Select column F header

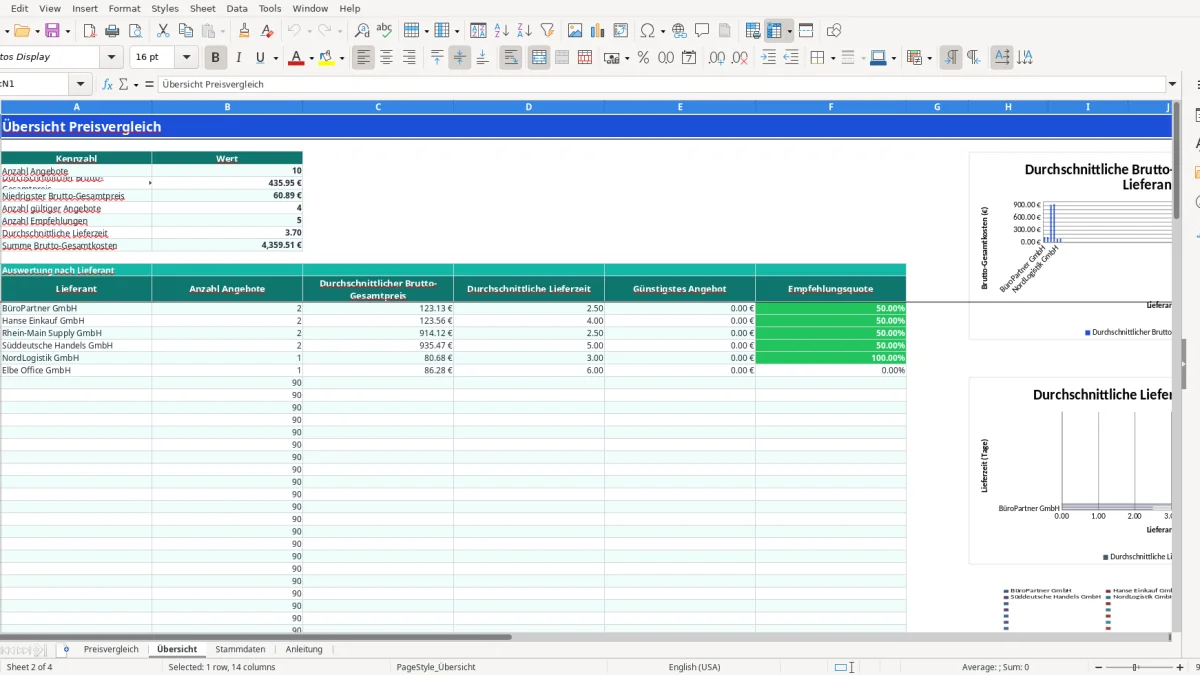[x=831, y=106]
